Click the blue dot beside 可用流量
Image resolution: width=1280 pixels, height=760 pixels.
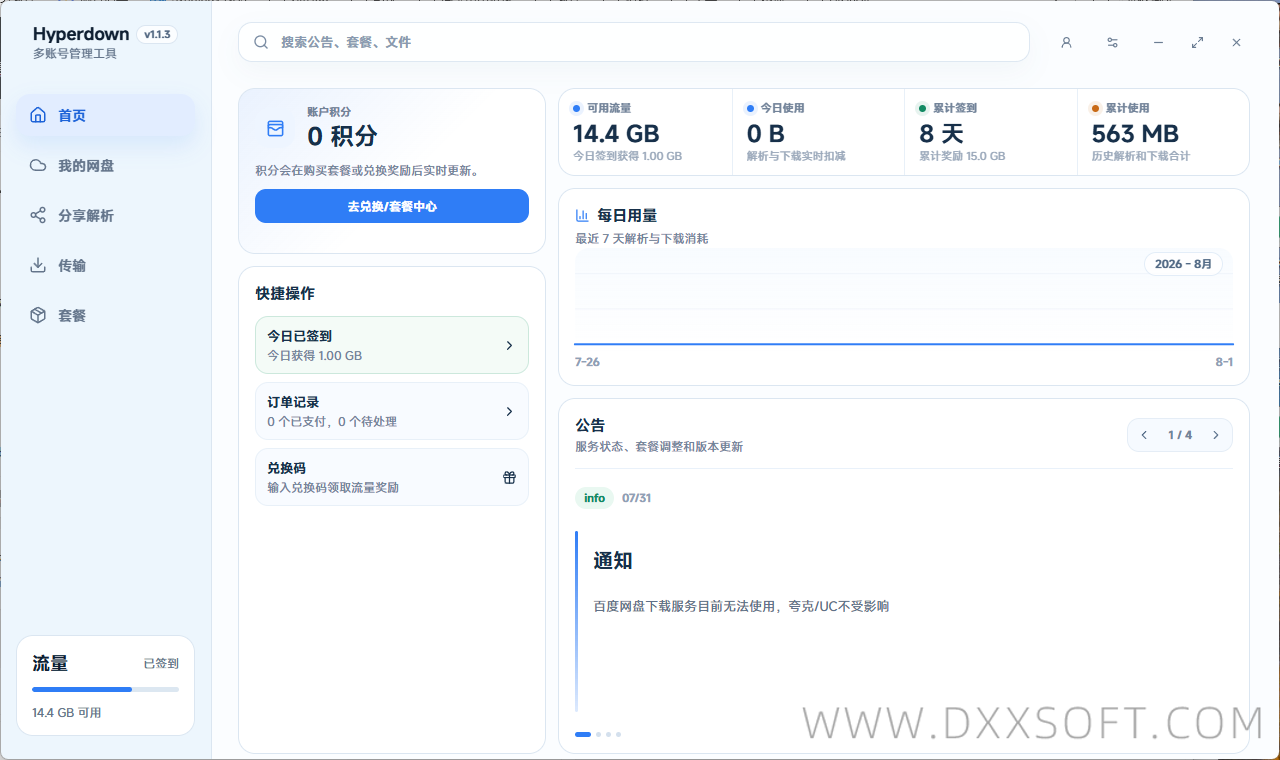(x=576, y=108)
